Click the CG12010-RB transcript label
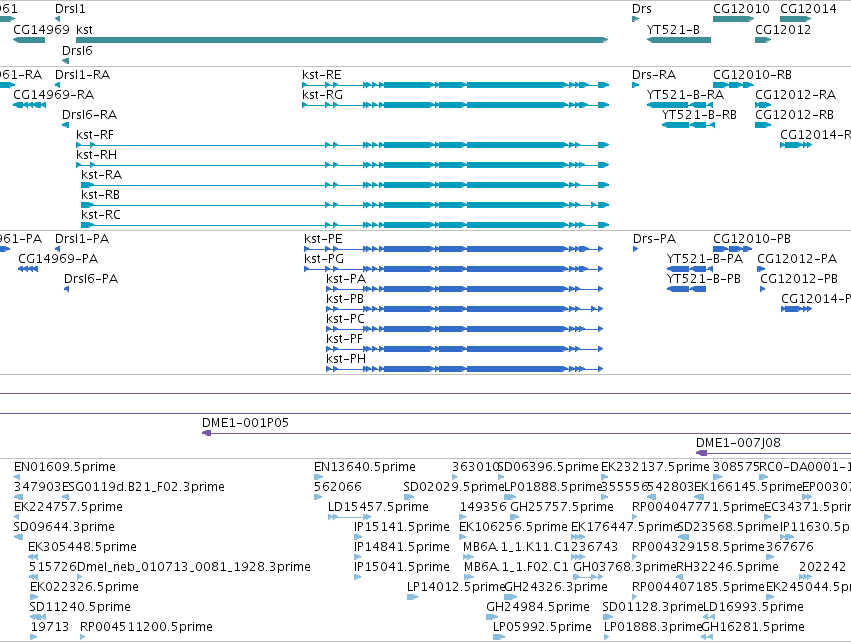851x642 pixels. [752, 74]
